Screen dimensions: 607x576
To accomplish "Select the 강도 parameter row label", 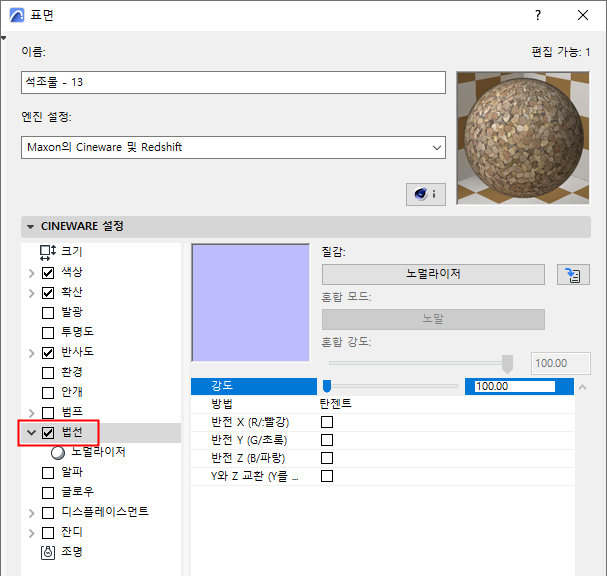I will click(221, 386).
